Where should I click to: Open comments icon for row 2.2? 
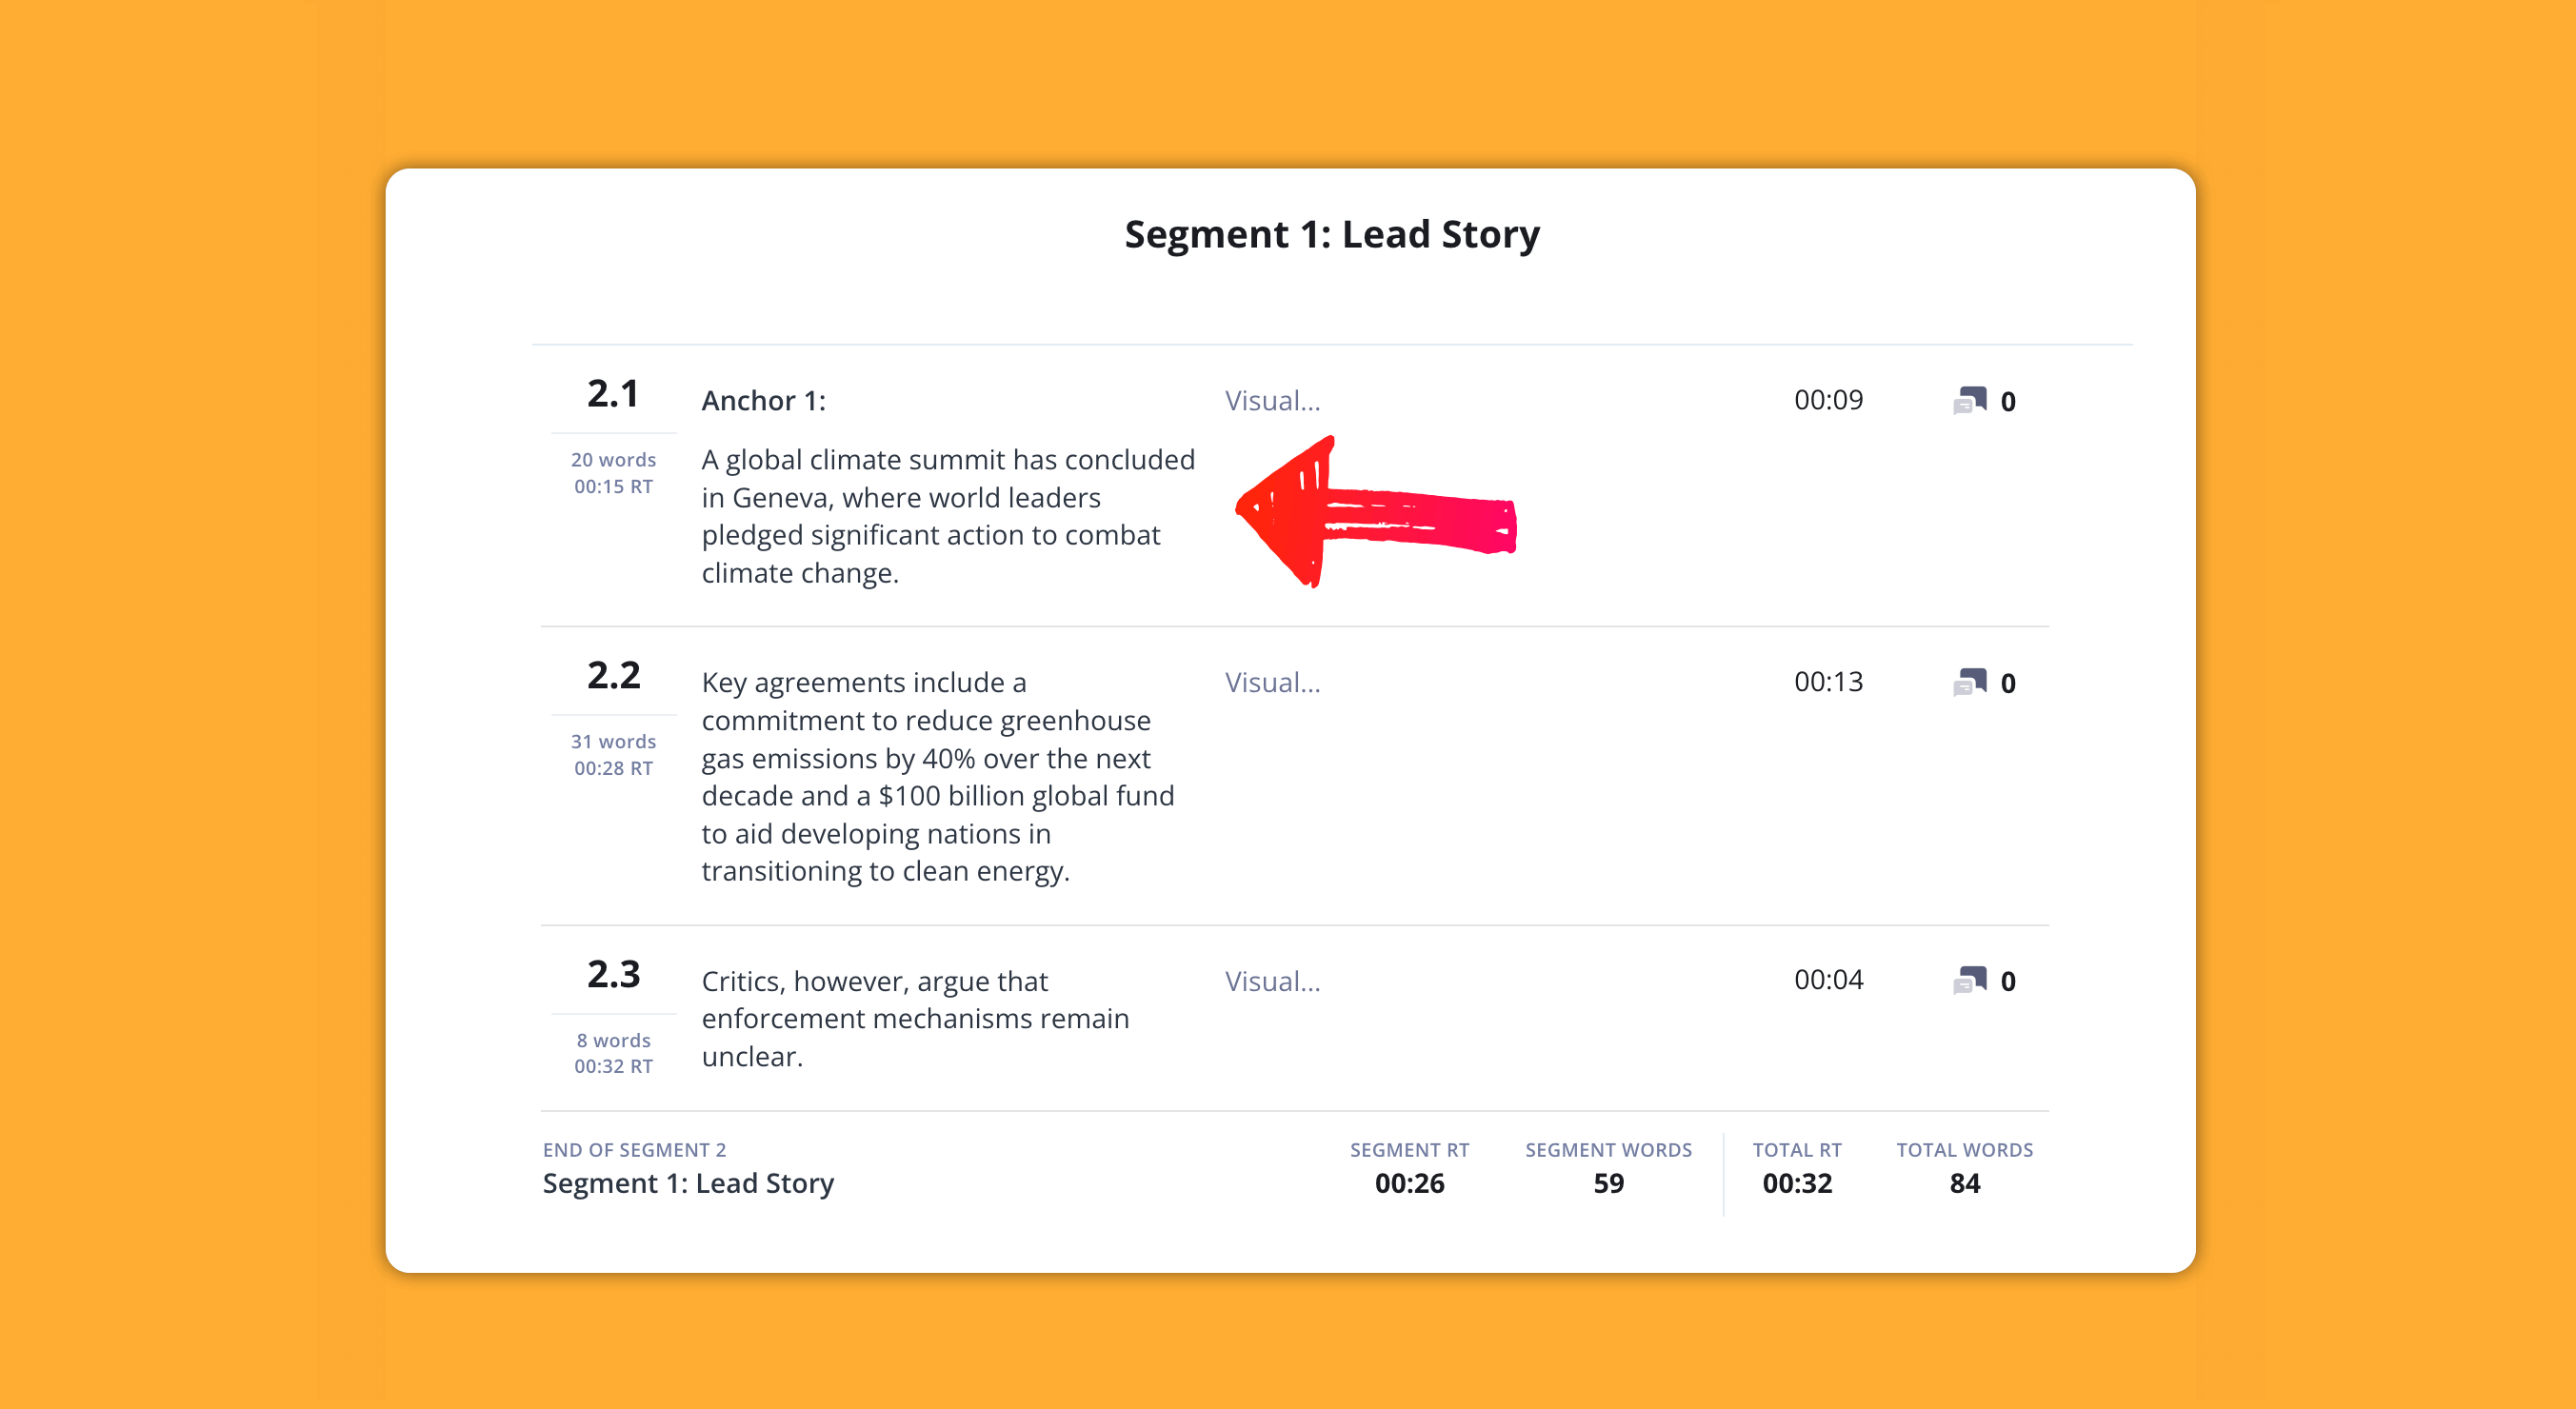click(1970, 683)
